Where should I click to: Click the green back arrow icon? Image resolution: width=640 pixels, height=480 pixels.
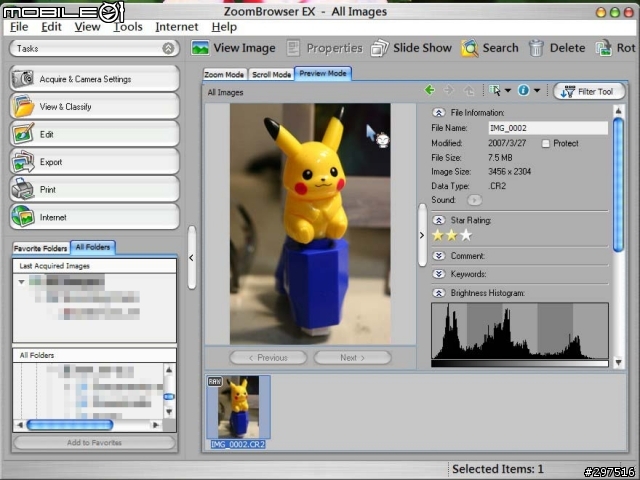pyautogui.click(x=429, y=90)
